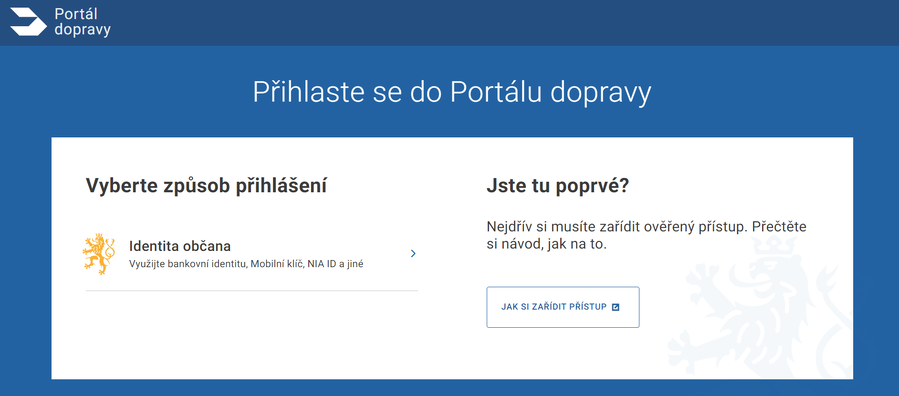Click the Portál dopravy arrow logo icon
Image resolution: width=899 pixels, height=396 pixels.
[x=28, y=22]
